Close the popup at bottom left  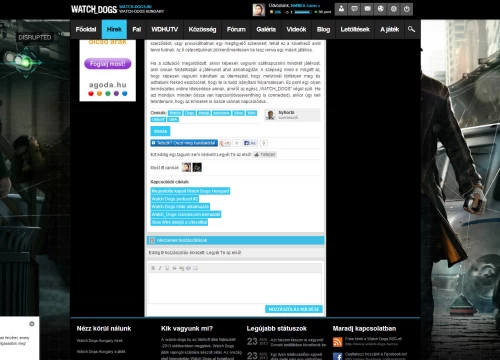tap(32, 324)
